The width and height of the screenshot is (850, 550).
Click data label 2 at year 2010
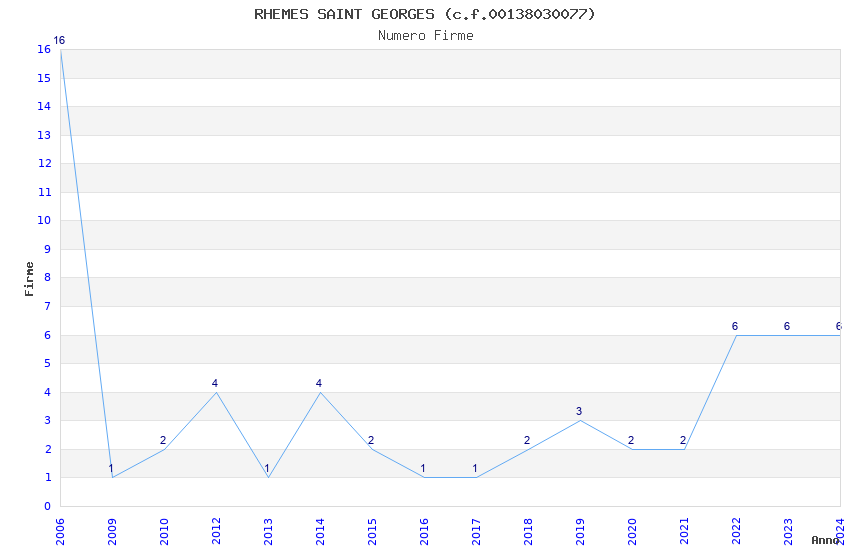point(163,440)
